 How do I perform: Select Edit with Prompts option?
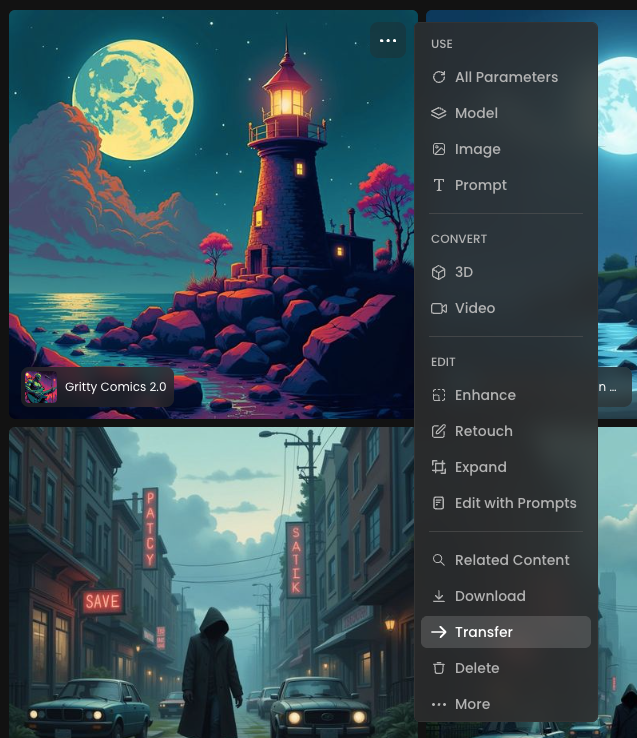click(x=514, y=503)
